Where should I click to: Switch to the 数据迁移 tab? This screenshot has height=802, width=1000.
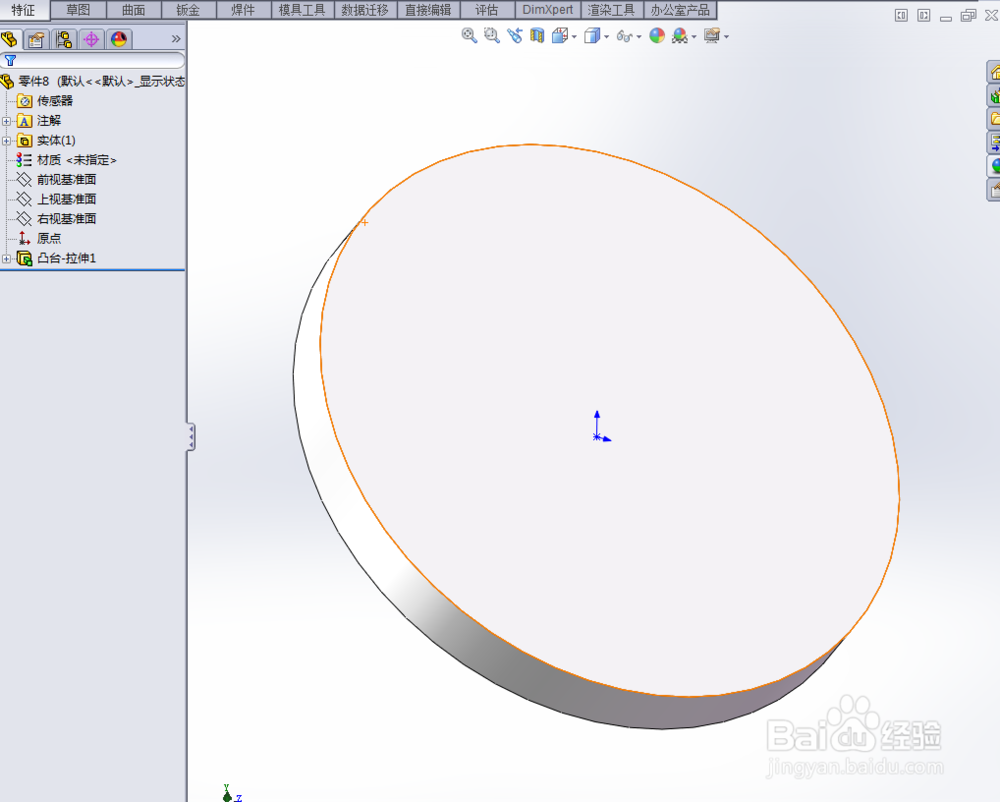(x=365, y=10)
